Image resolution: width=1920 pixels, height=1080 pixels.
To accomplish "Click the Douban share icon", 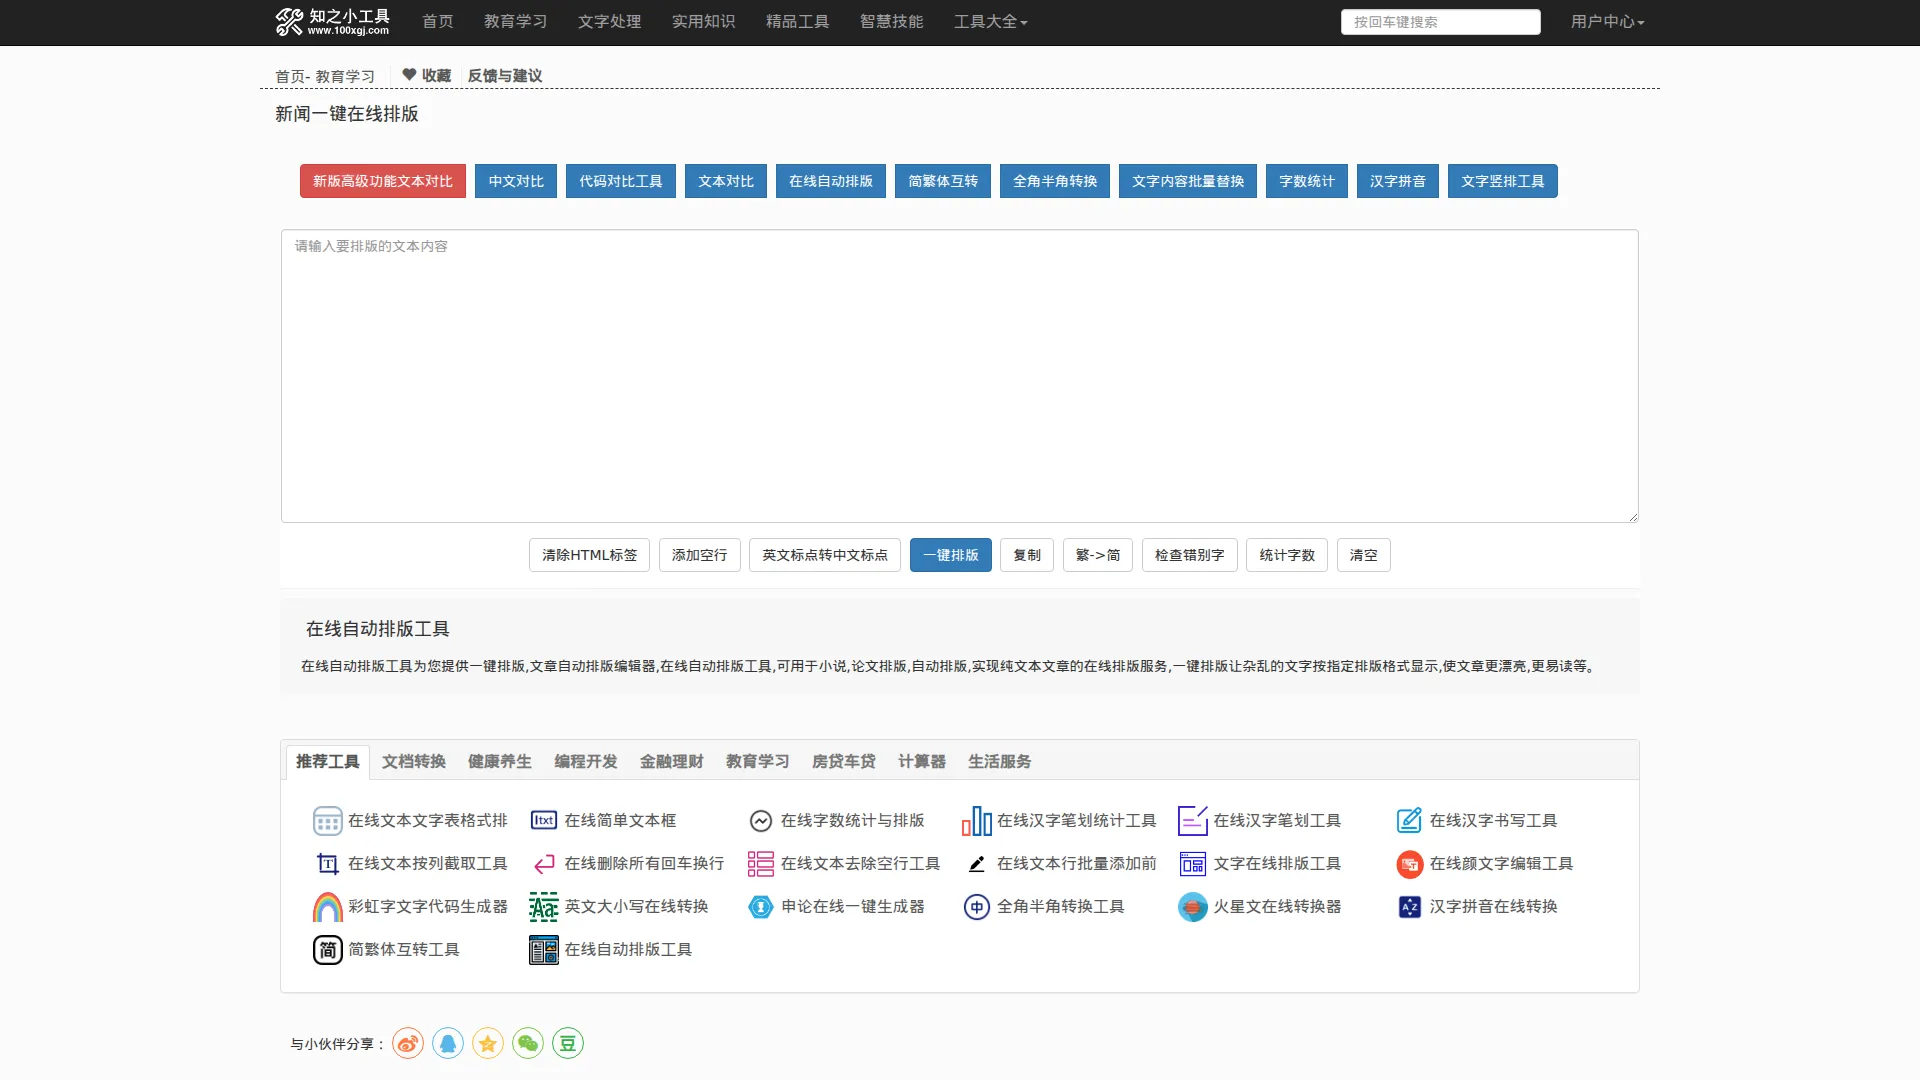I will (x=568, y=1044).
